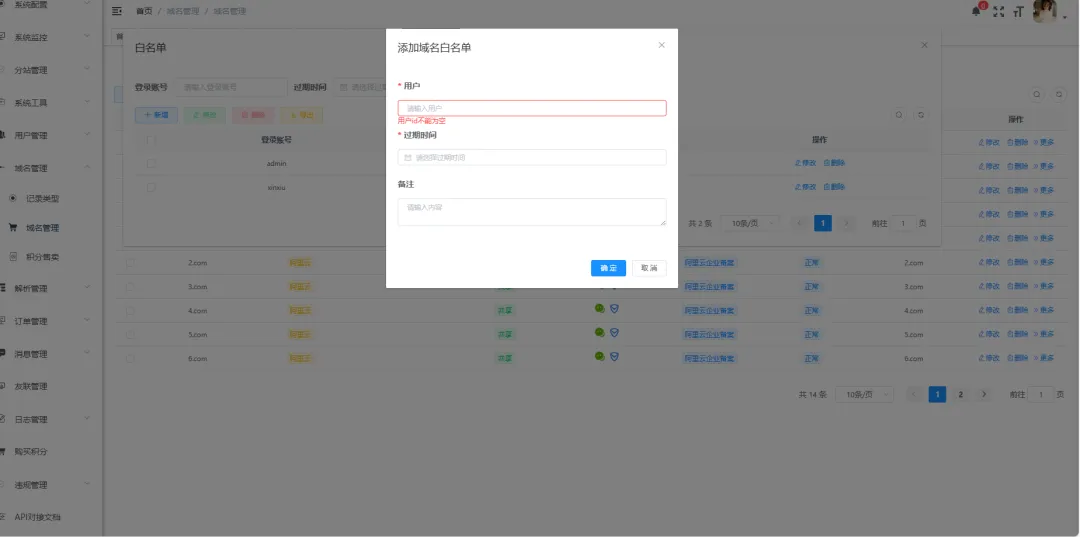
Task: Open the user avatar dropdown menu
Action: pos(1046,11)
